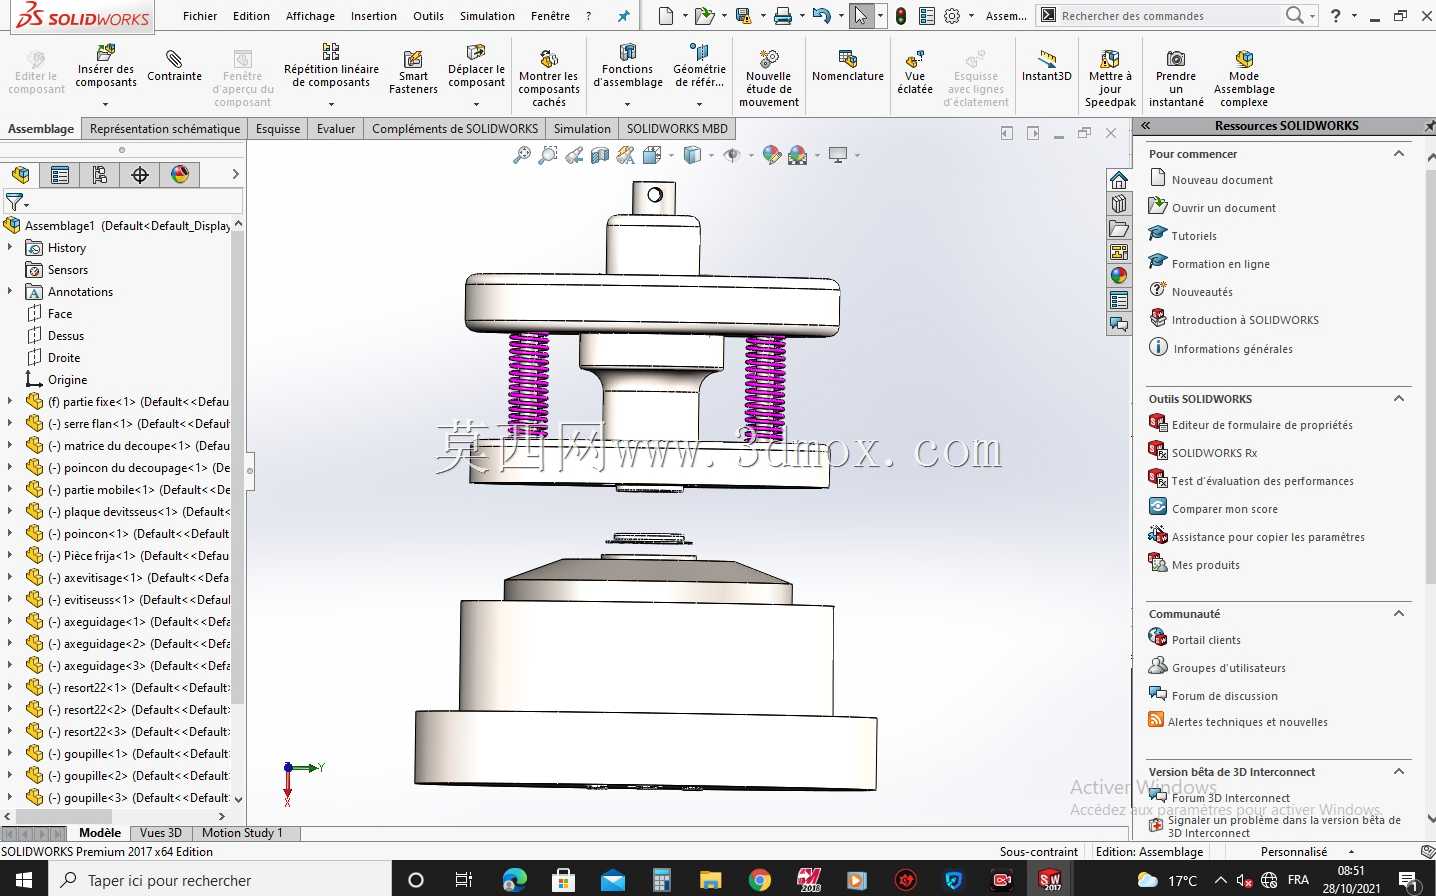
Task: Click Personnalisé units in status bar
Action: click(x=1293, y=852)
